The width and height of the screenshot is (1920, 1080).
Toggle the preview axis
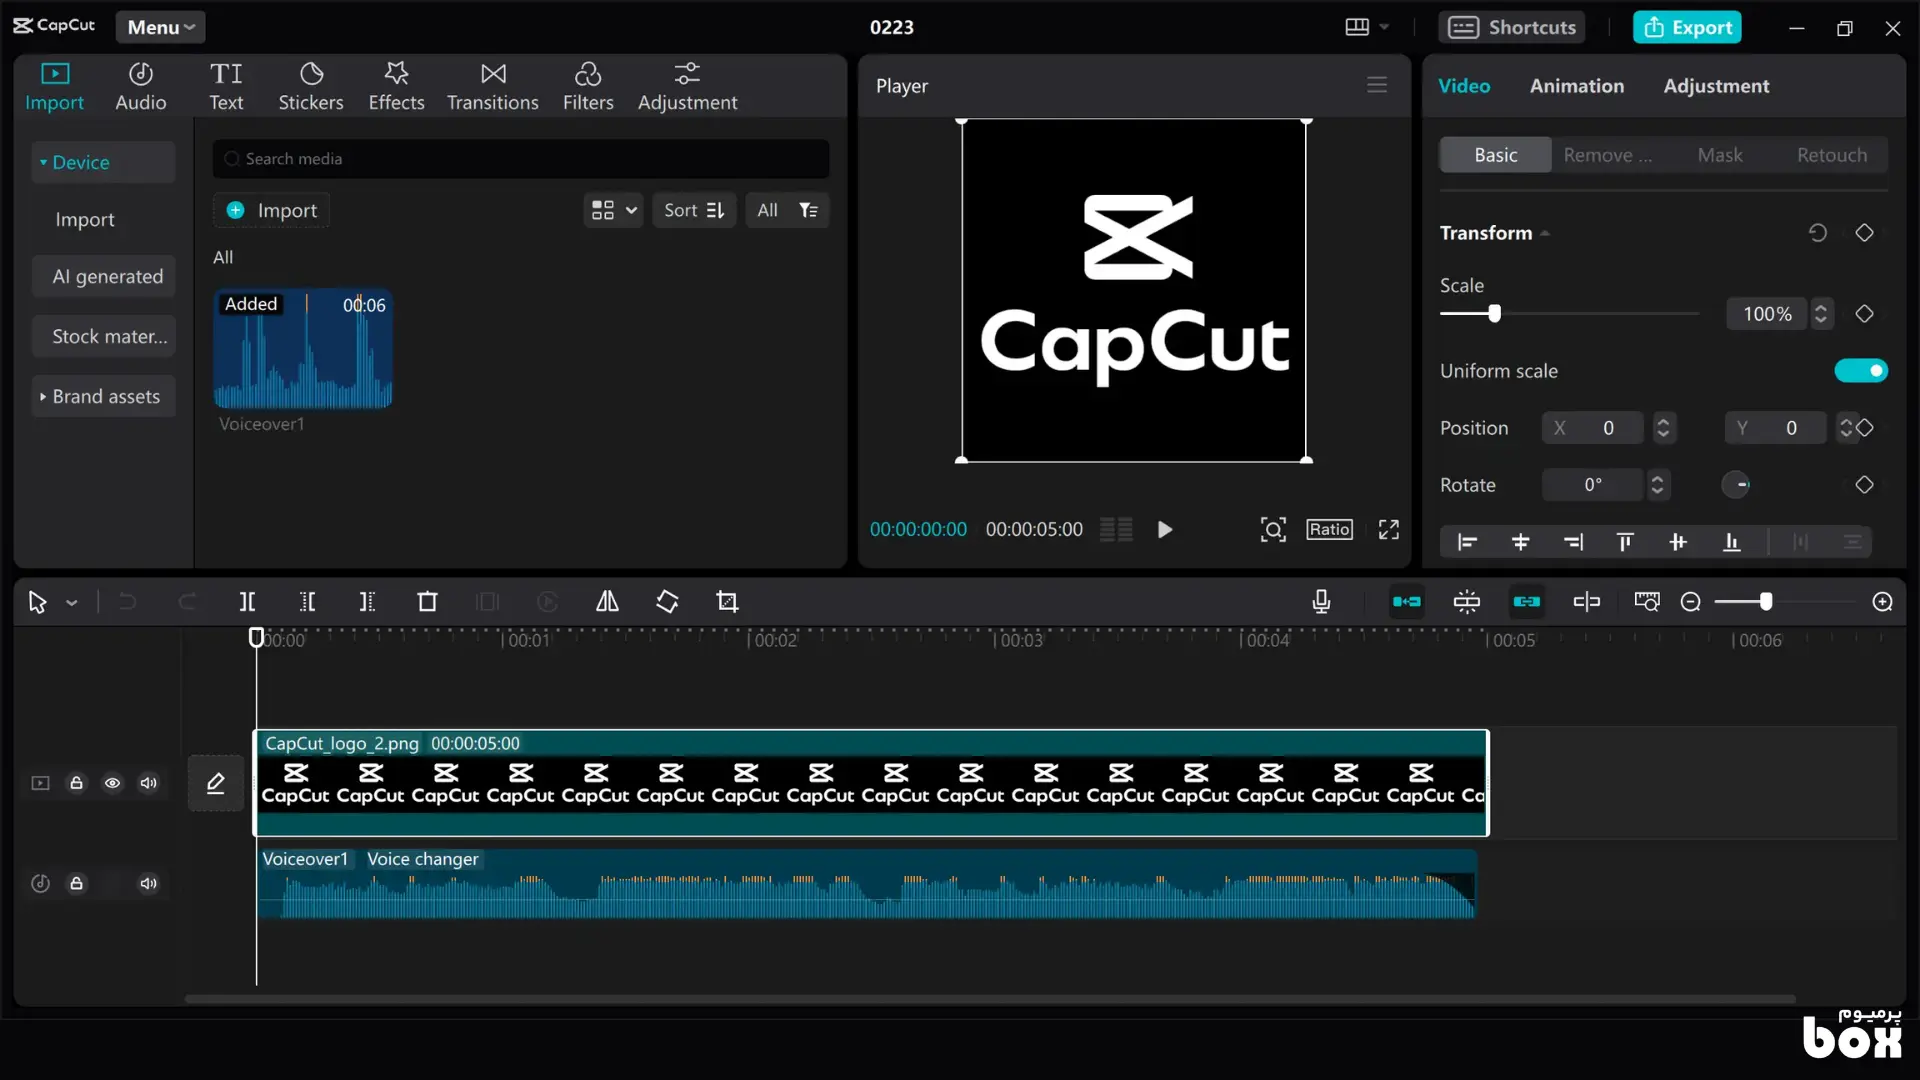pyautogui.click(x=1587, y=602)
